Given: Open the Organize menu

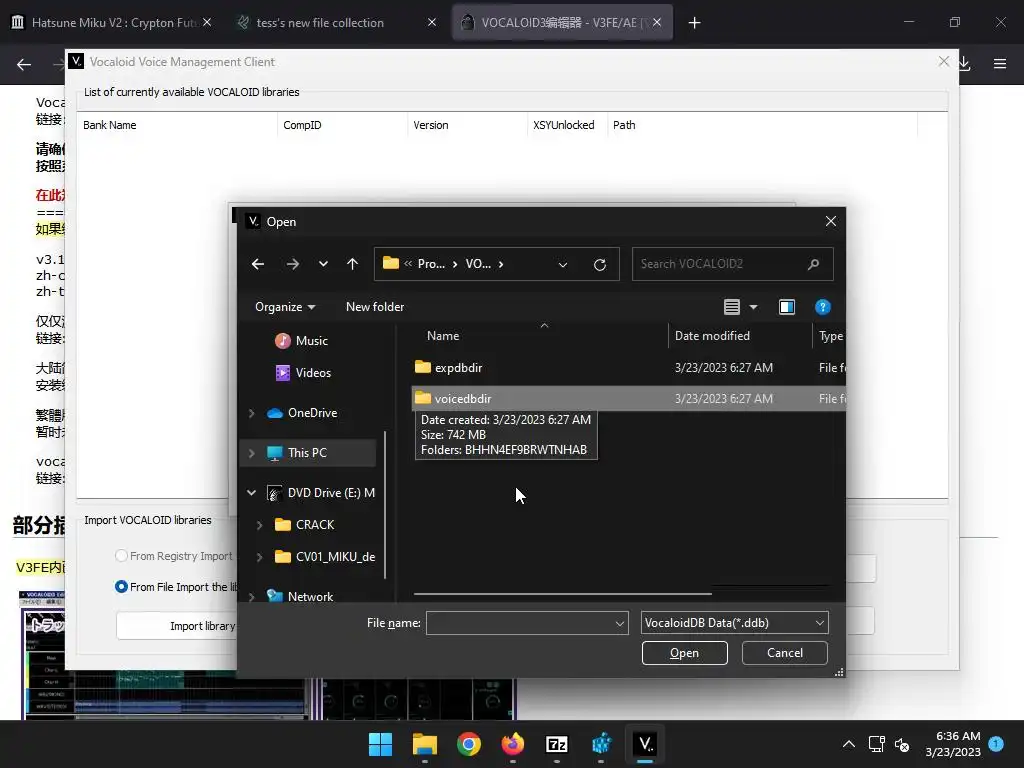Looking at the screenshot, I should click(x=285, y=307).
